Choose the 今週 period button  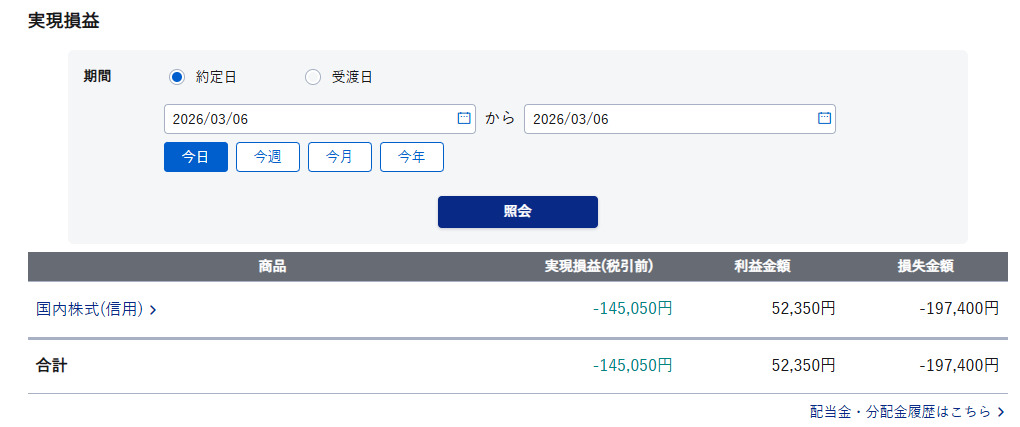click(268, 157)
